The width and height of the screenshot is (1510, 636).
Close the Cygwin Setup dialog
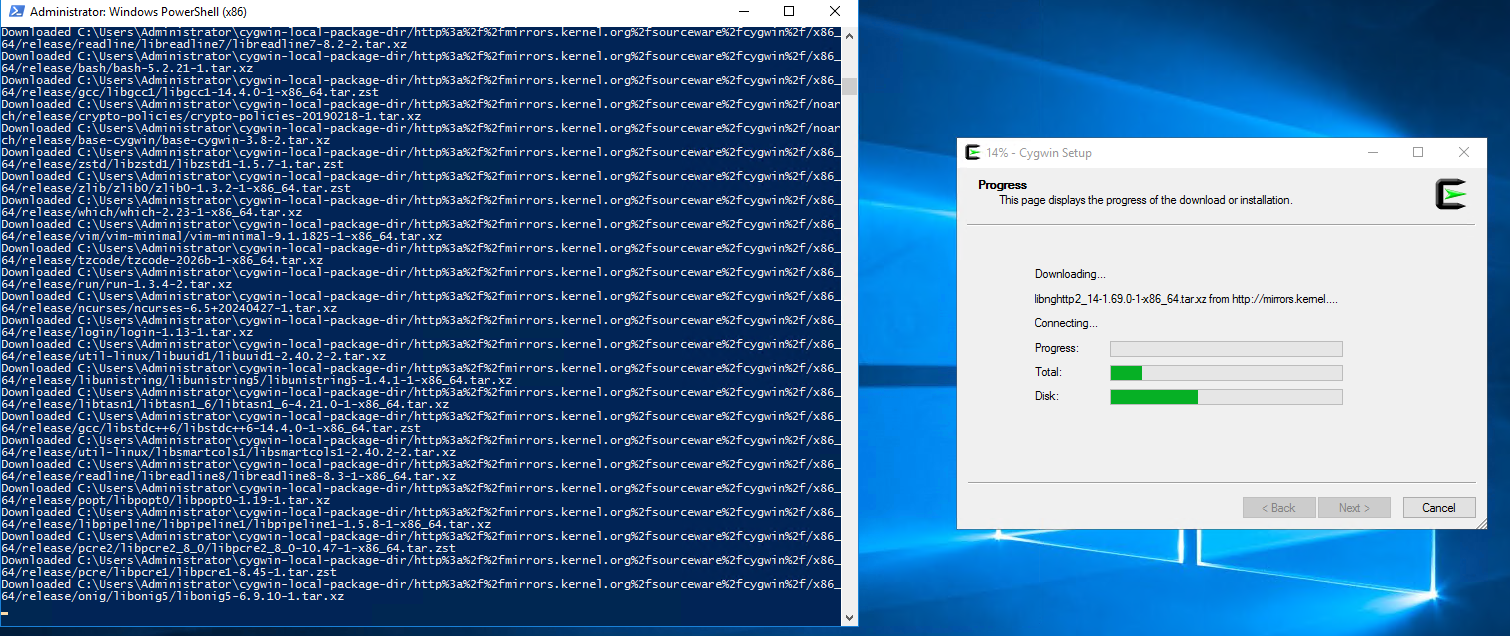tap(1464, 152)
